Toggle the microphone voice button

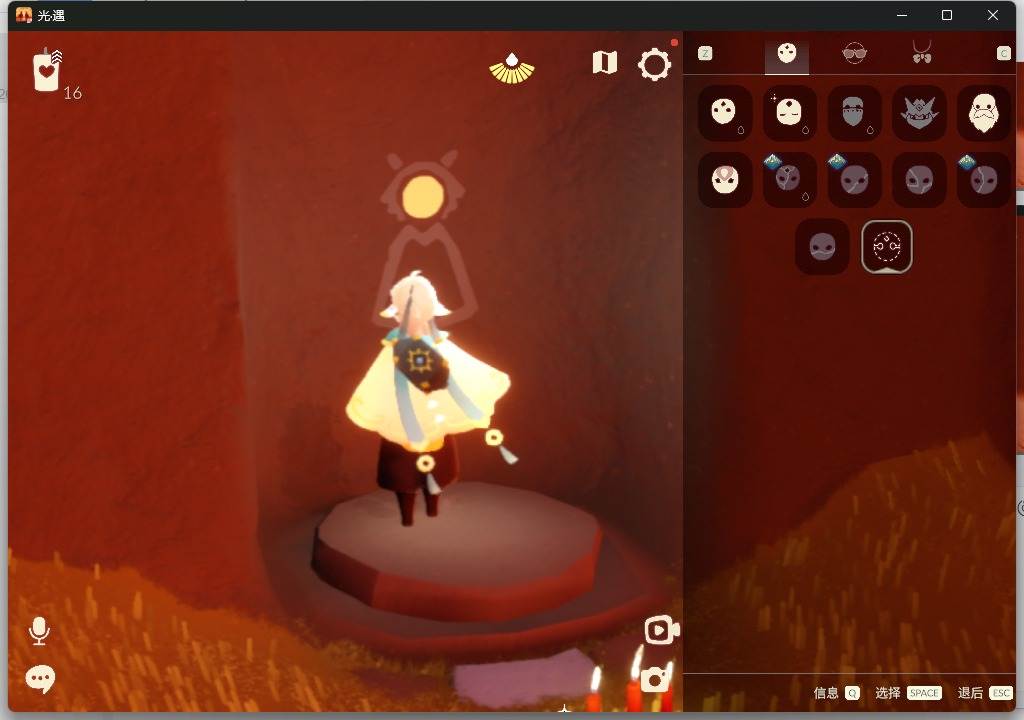tap(39, 631)
